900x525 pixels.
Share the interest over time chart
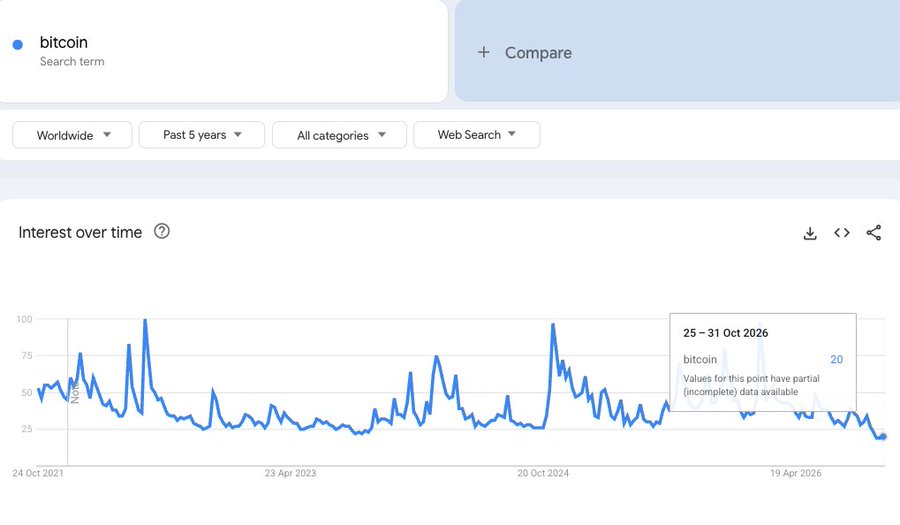click(x=874, y=233)
